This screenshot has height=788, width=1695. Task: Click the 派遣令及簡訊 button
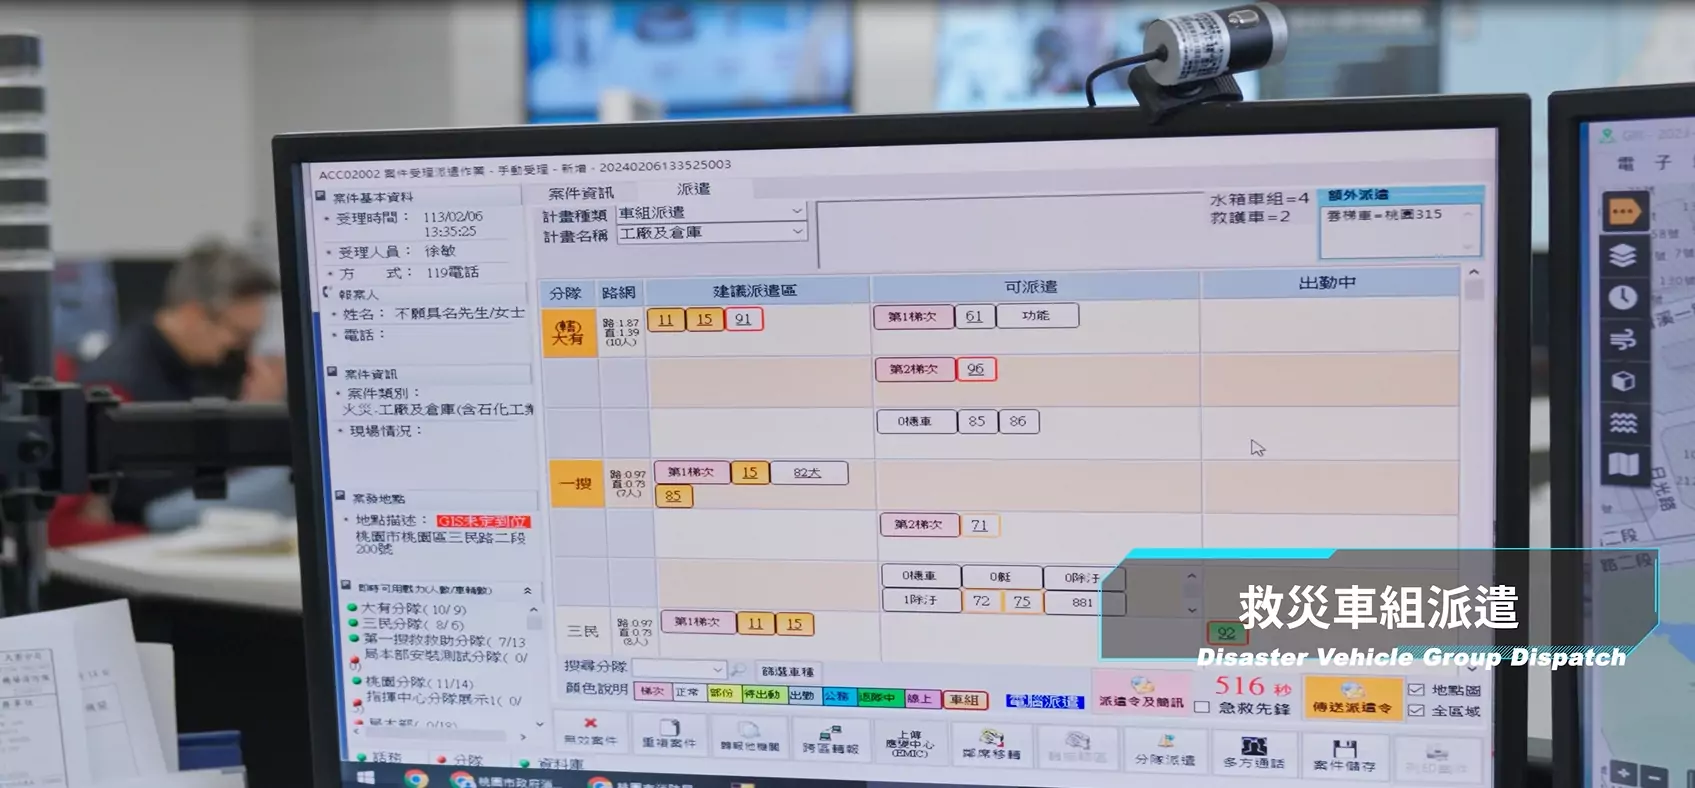1141,692
